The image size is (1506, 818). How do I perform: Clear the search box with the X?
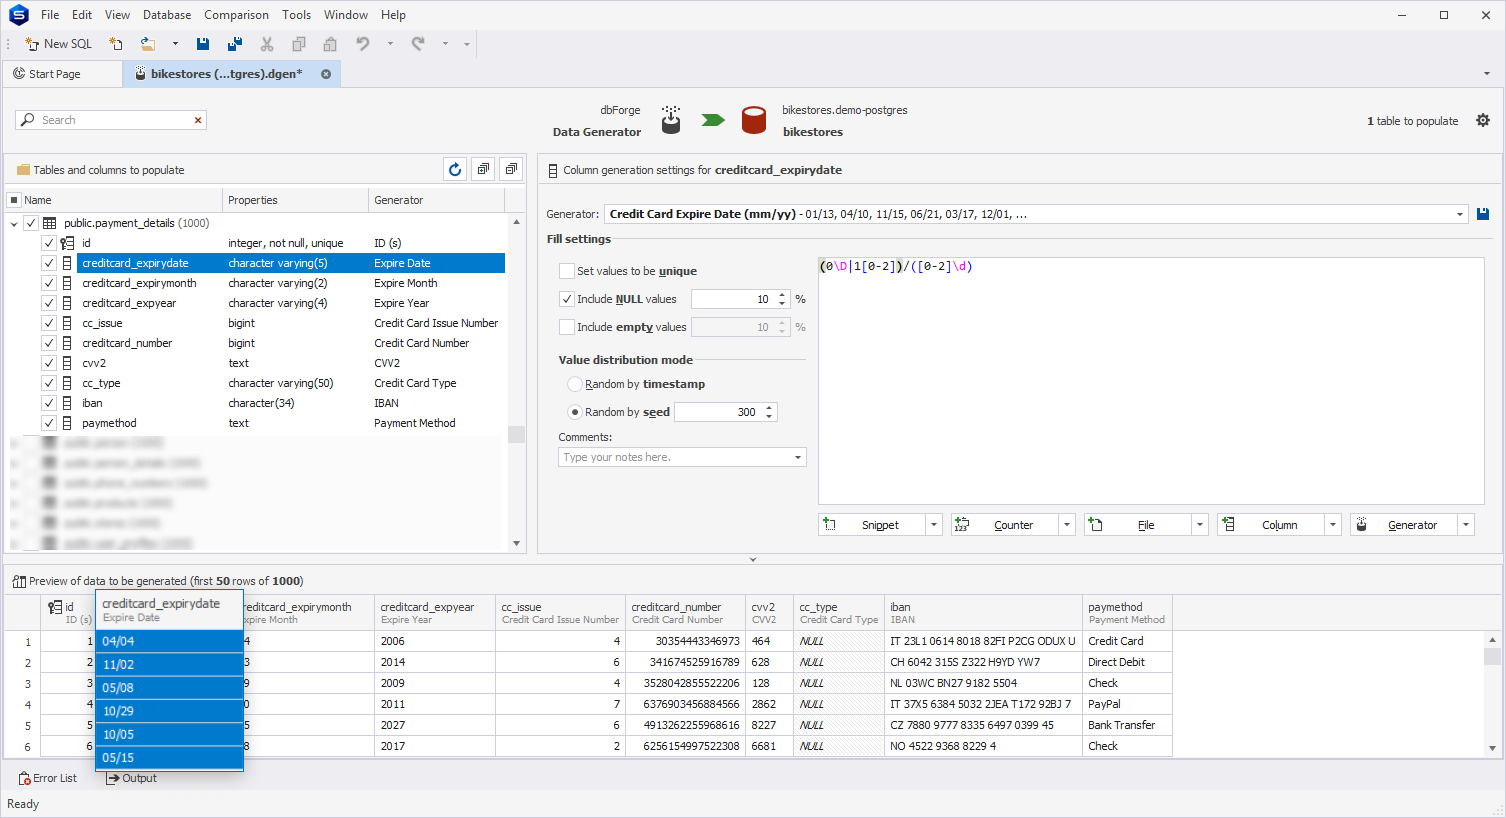coord(198,120)
